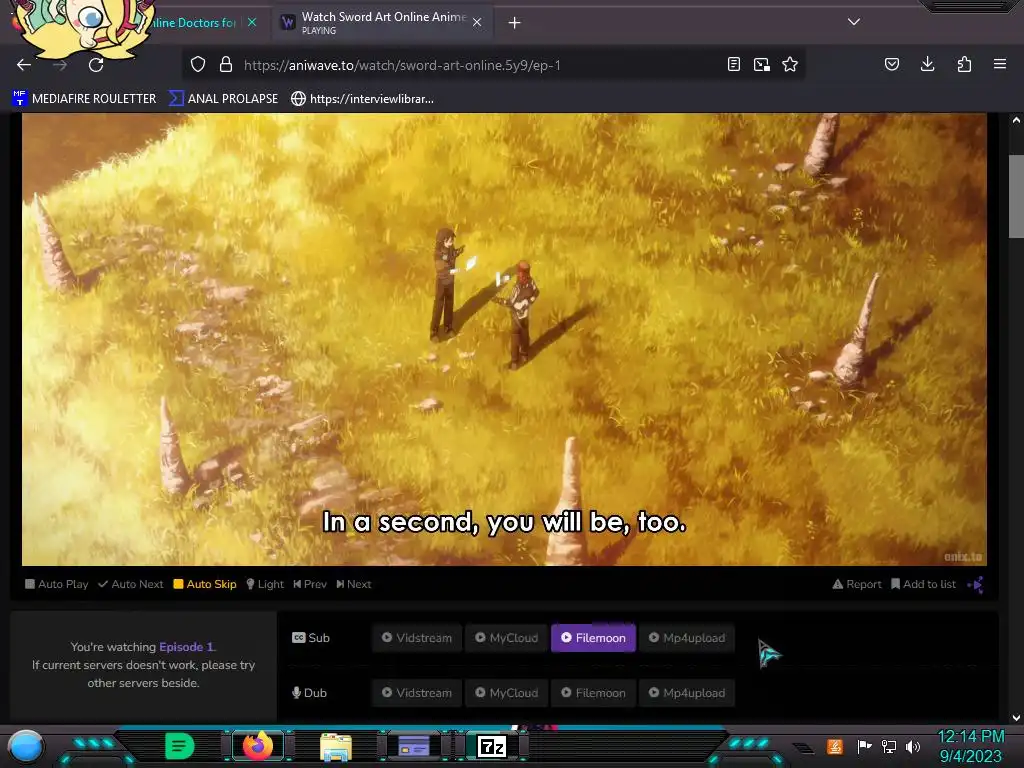Open the extensions menu
The width and height of the screenshot is (1024, 768).
964,64
